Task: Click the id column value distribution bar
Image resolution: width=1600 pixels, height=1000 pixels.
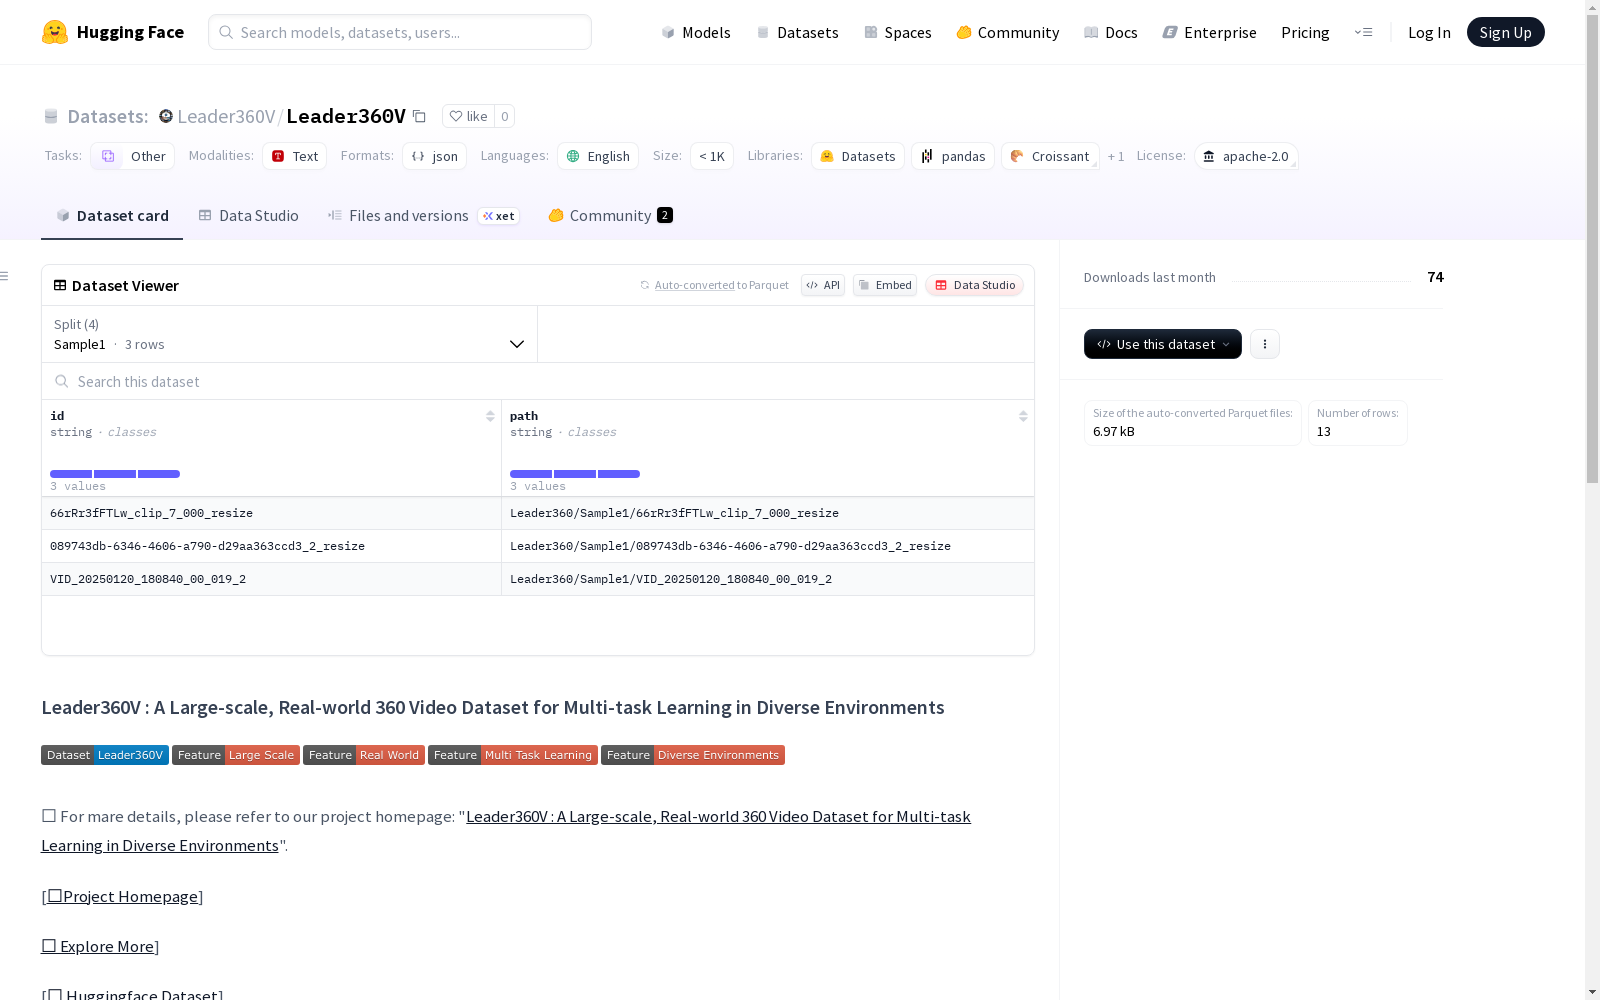Action: pos(115,474)
